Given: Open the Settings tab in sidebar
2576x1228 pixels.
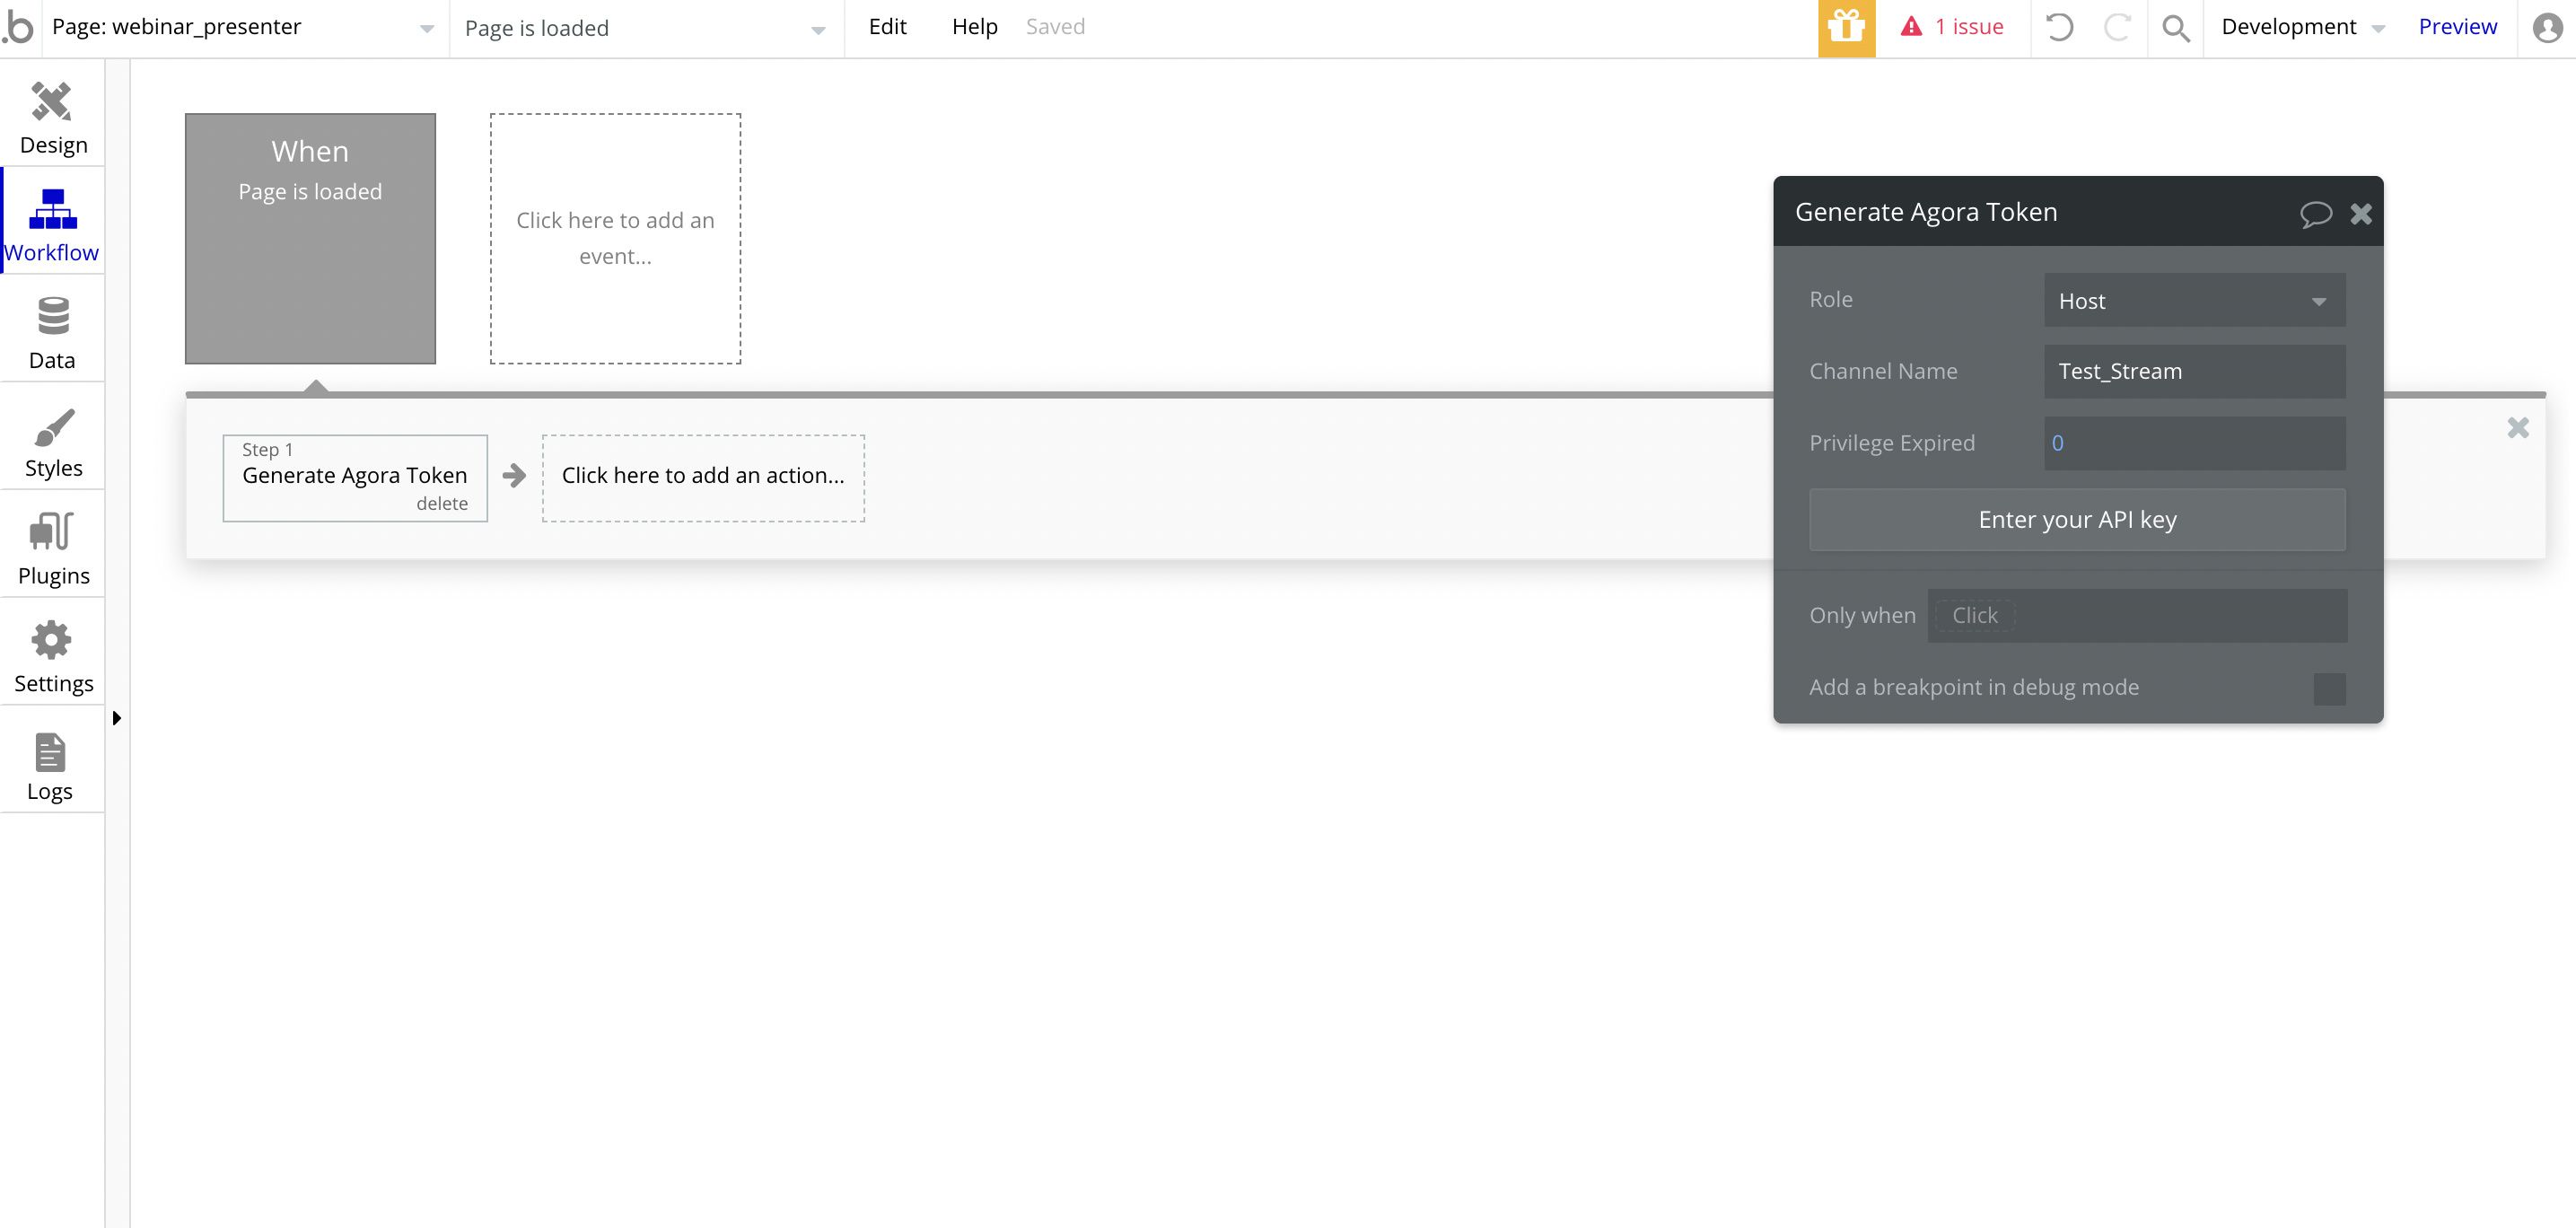Looking at the screenshot, I should [x=52, y=657].
